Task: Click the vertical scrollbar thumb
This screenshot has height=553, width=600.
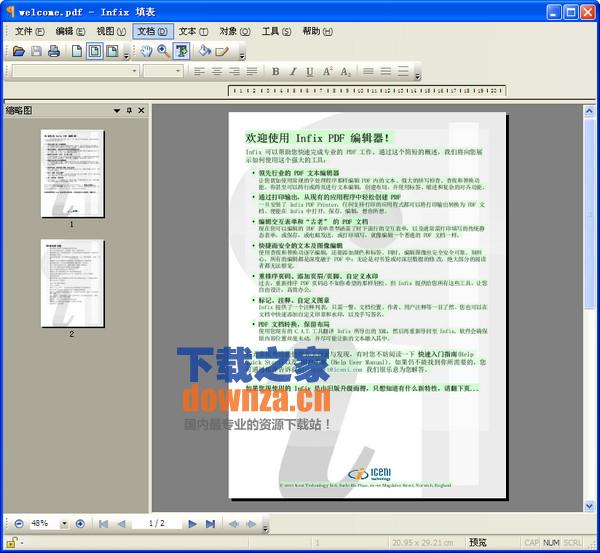Action: tap(589, 213)
